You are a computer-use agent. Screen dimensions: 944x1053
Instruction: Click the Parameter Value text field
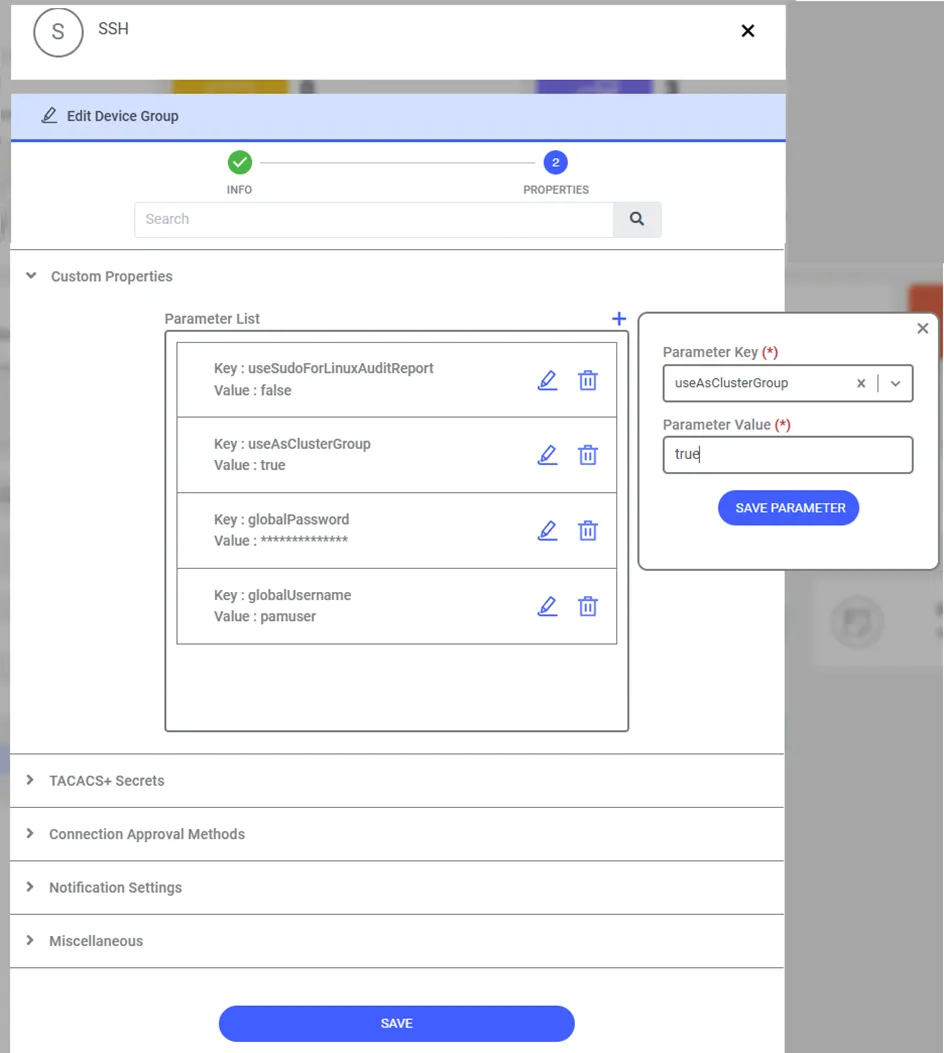pyautogui.click(x=788, y=455)
